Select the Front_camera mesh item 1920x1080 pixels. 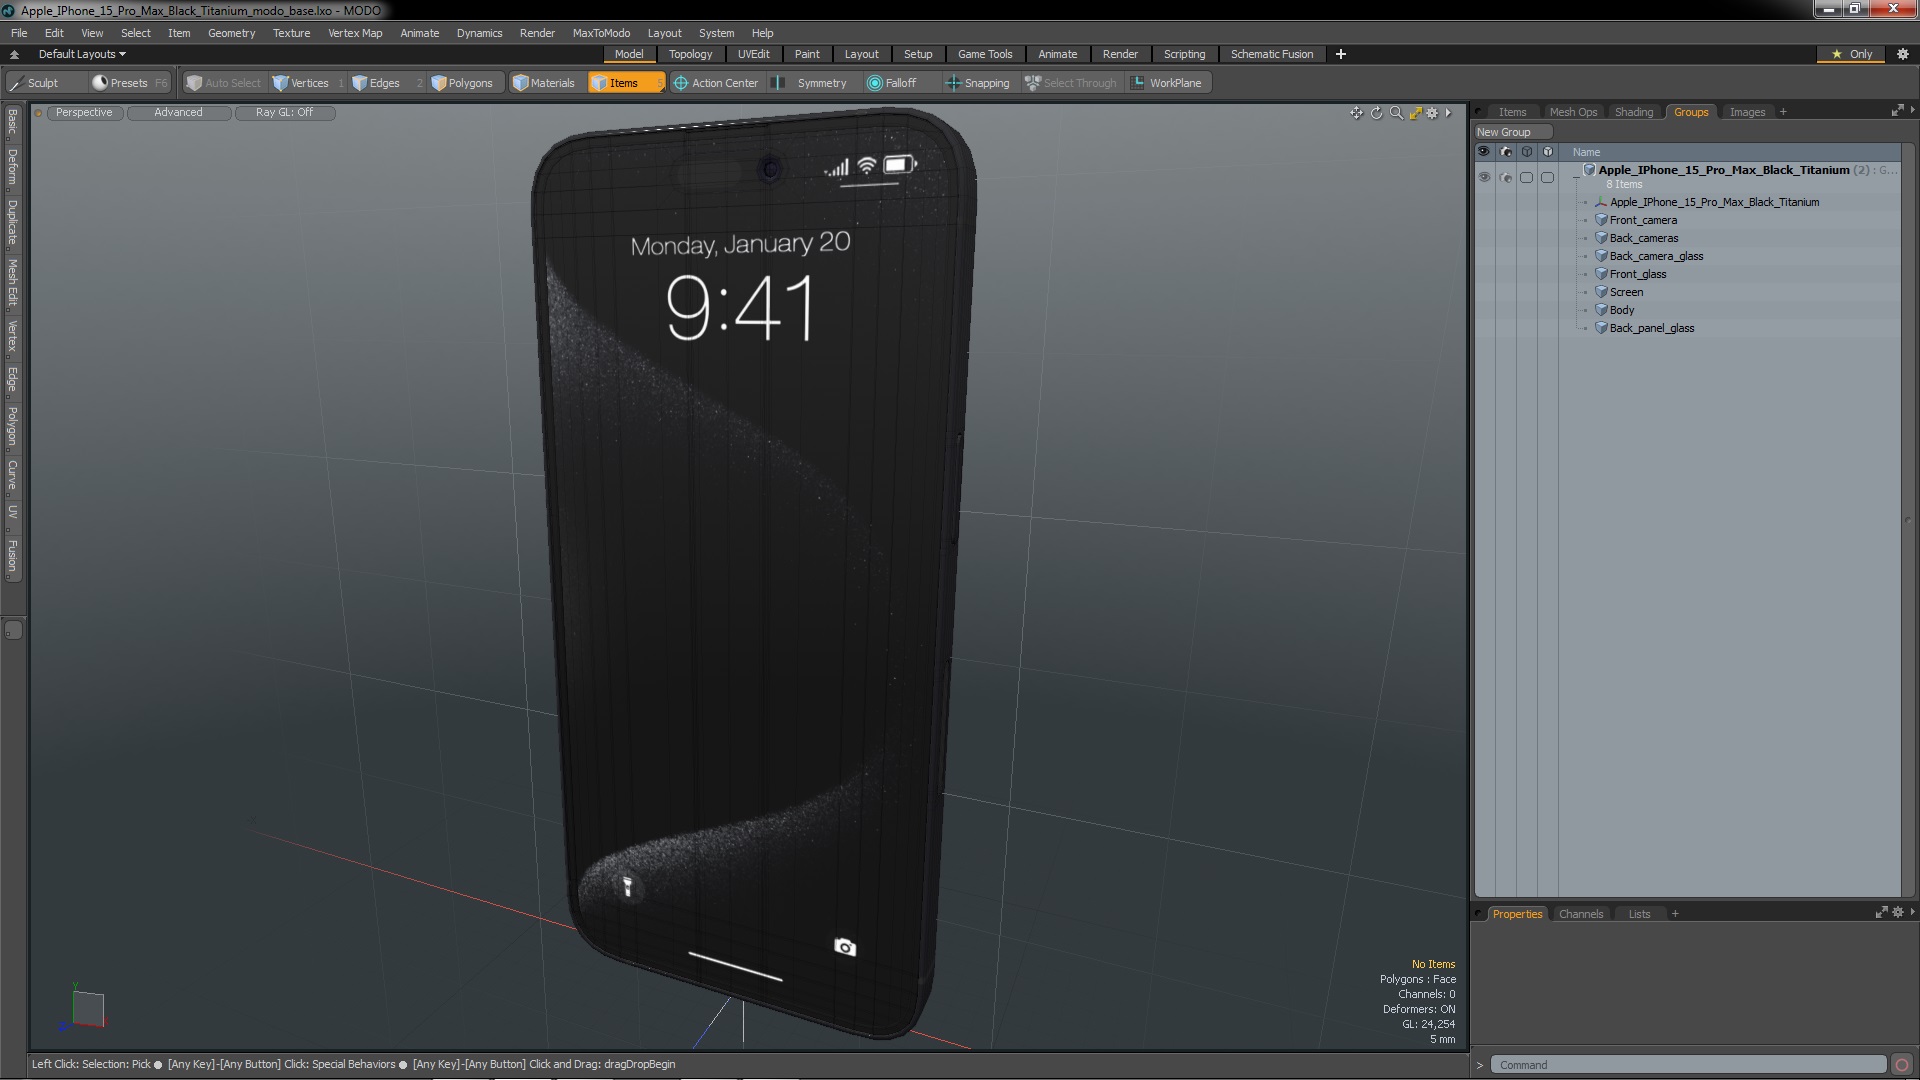[1643, 220]
